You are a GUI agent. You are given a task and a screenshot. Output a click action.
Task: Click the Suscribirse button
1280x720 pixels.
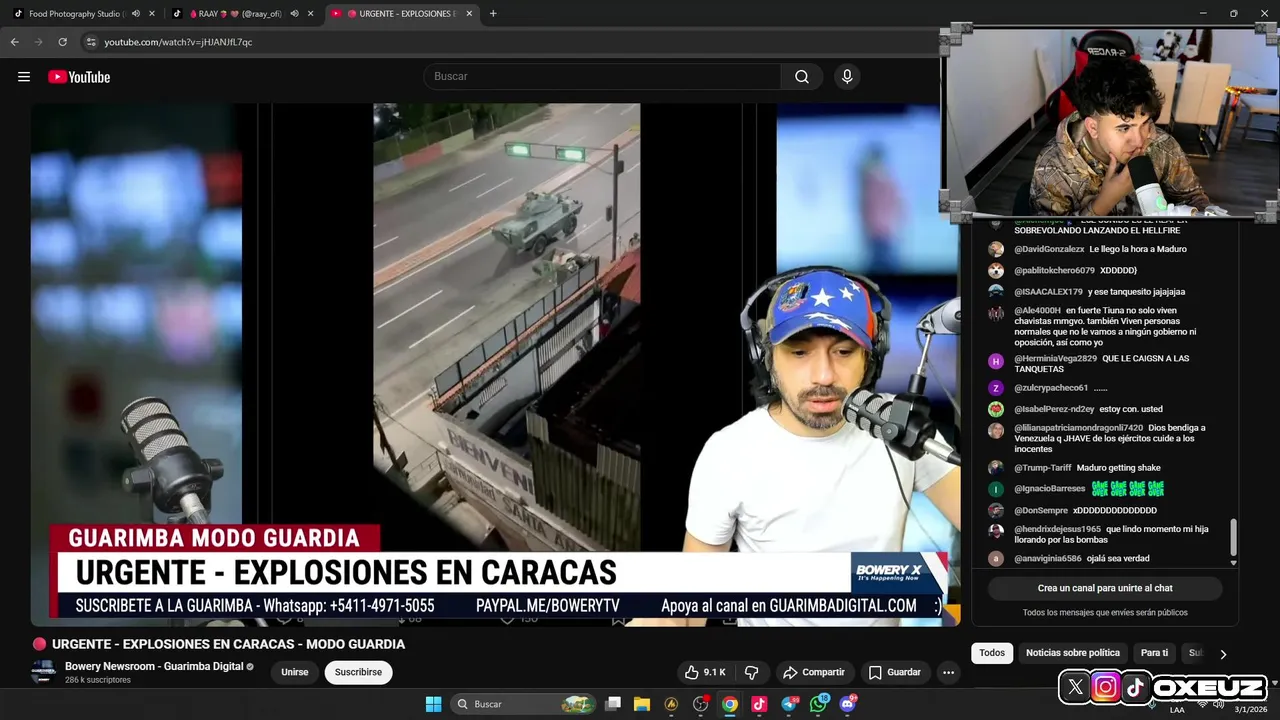coord(358,672)
